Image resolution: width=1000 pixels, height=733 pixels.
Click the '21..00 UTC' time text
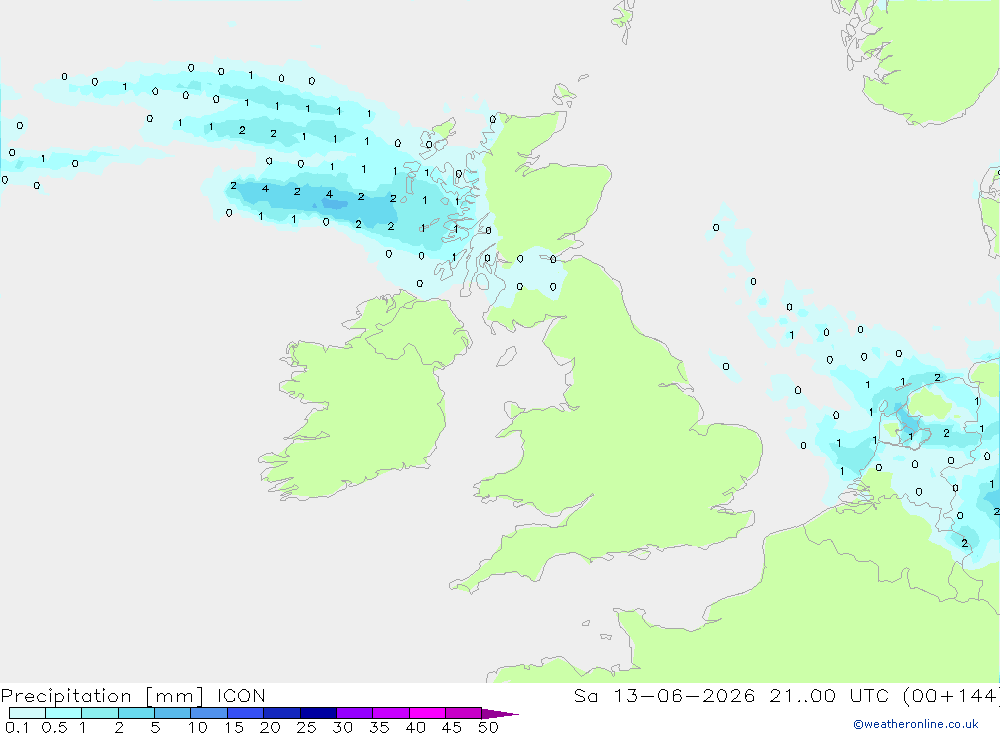point(829,696)
